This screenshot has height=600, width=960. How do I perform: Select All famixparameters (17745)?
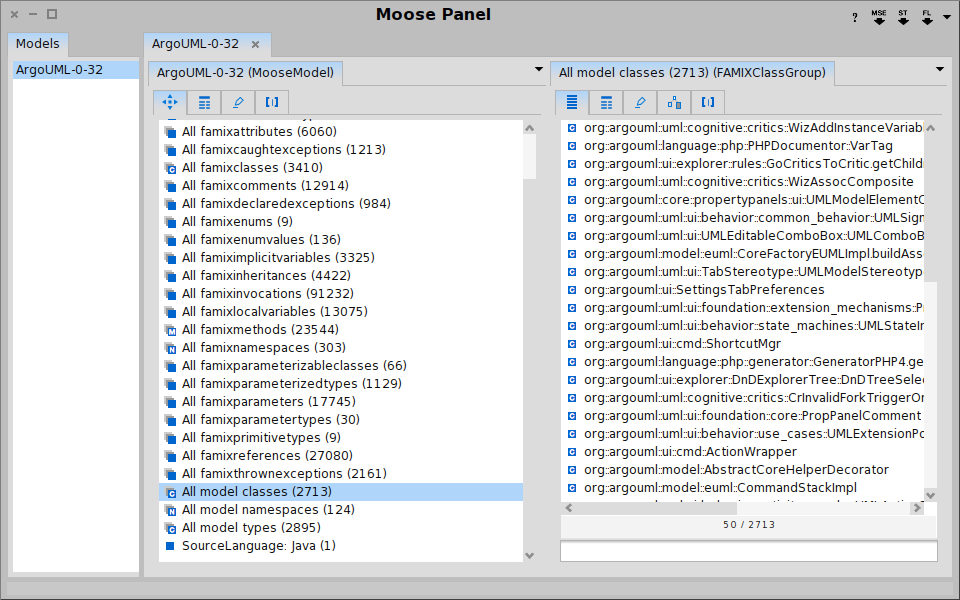pyautogui.click(x=341, y=402)
